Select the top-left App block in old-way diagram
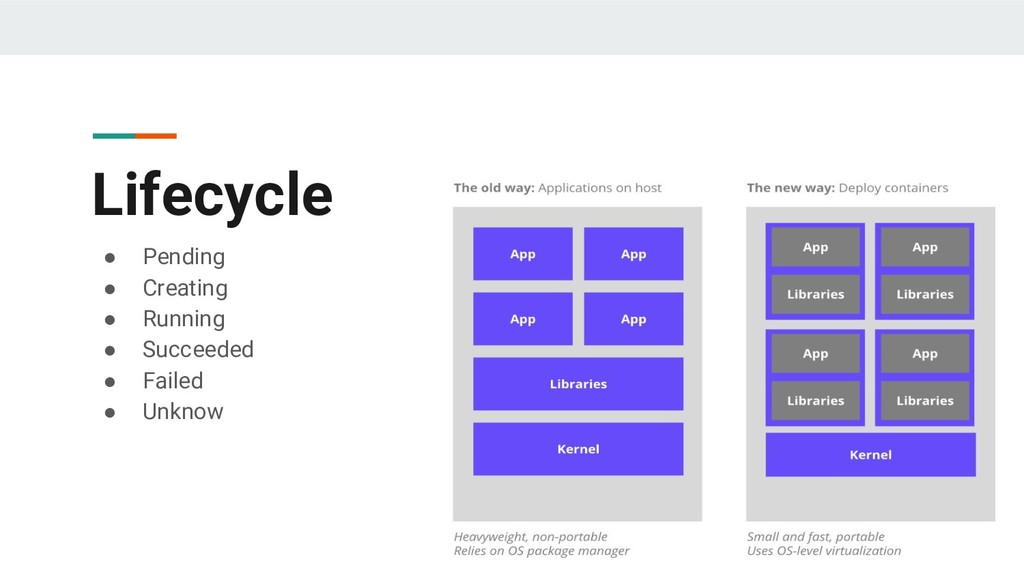The image size is (1024, 576). click(523, 254)
